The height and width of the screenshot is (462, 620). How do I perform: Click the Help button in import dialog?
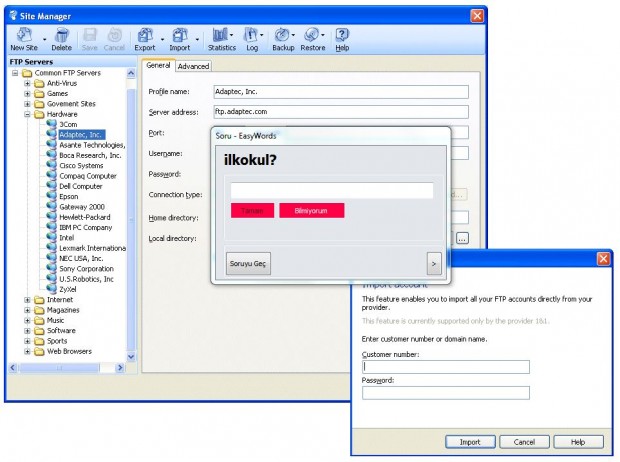(x=578, y=442)
